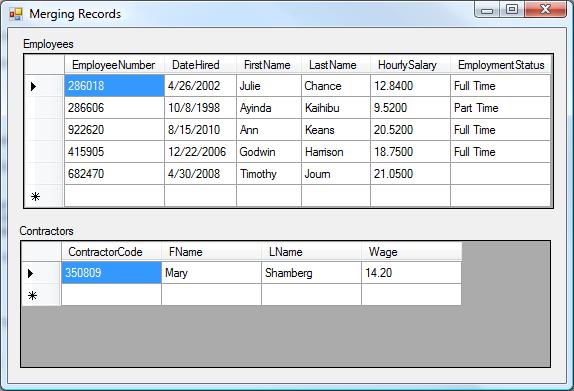Select first name cell Julie
The image size is (574, 391).
click(269, 86)
